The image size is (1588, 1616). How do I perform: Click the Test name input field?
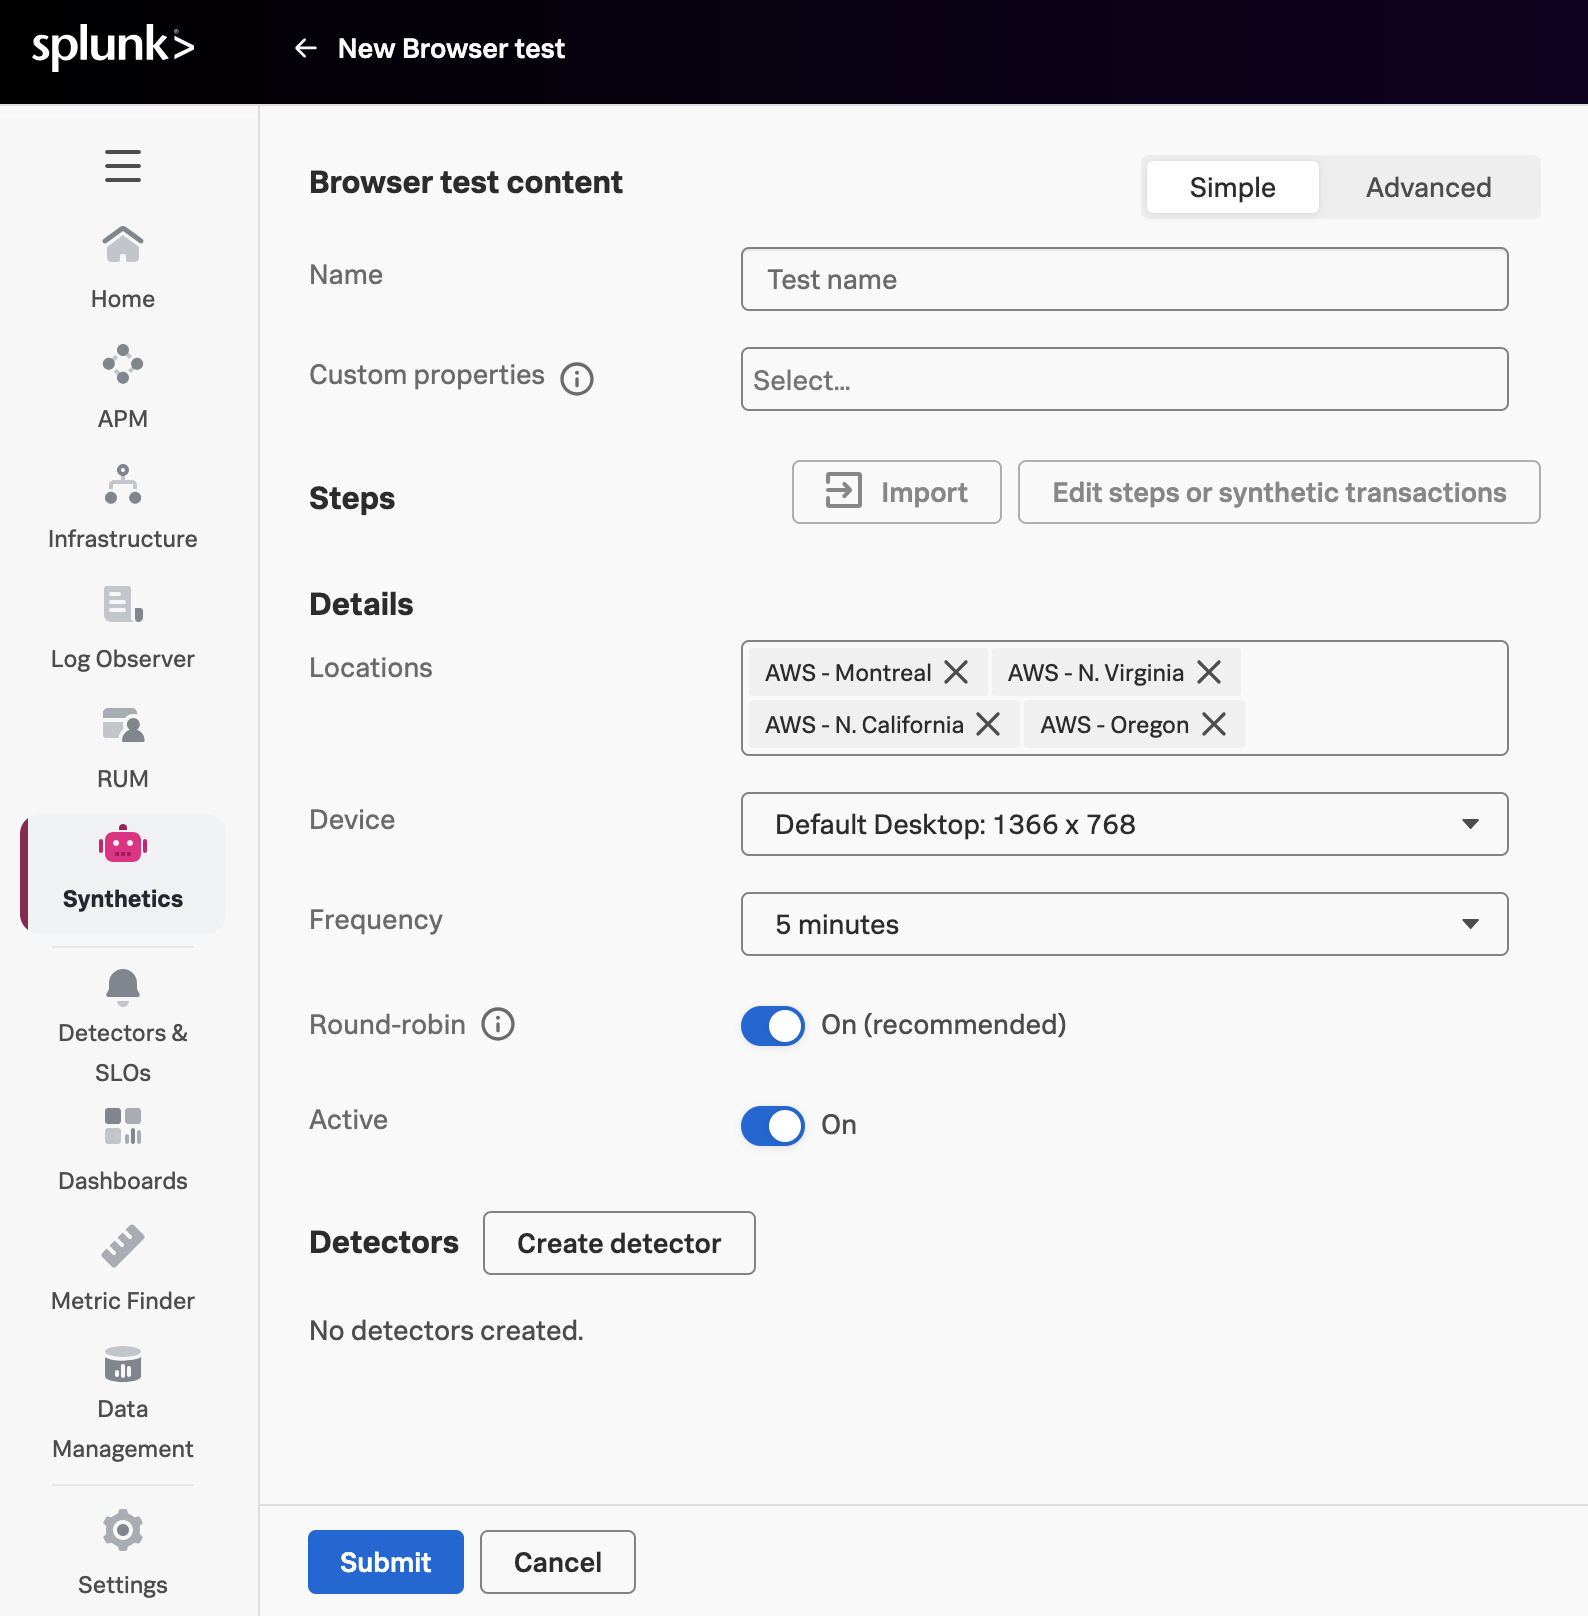pyautogui.click(x=1124, y=279)
